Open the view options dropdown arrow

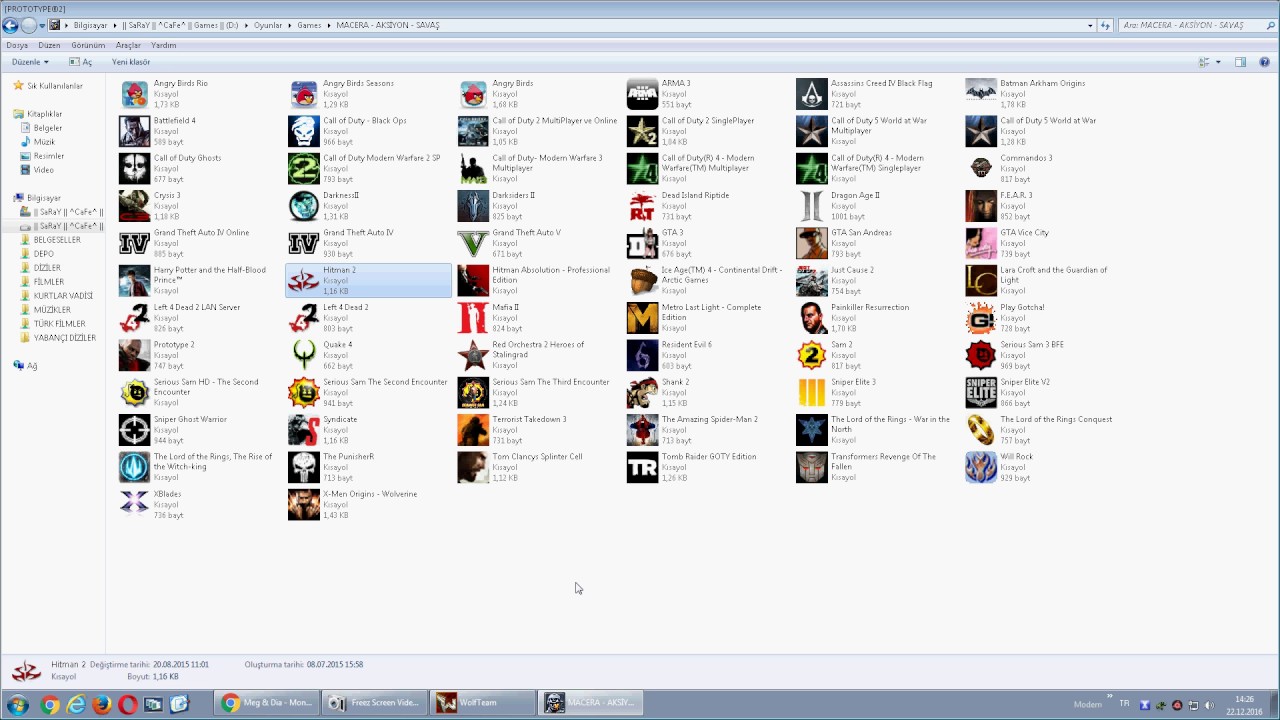[x=1218, y=62]
